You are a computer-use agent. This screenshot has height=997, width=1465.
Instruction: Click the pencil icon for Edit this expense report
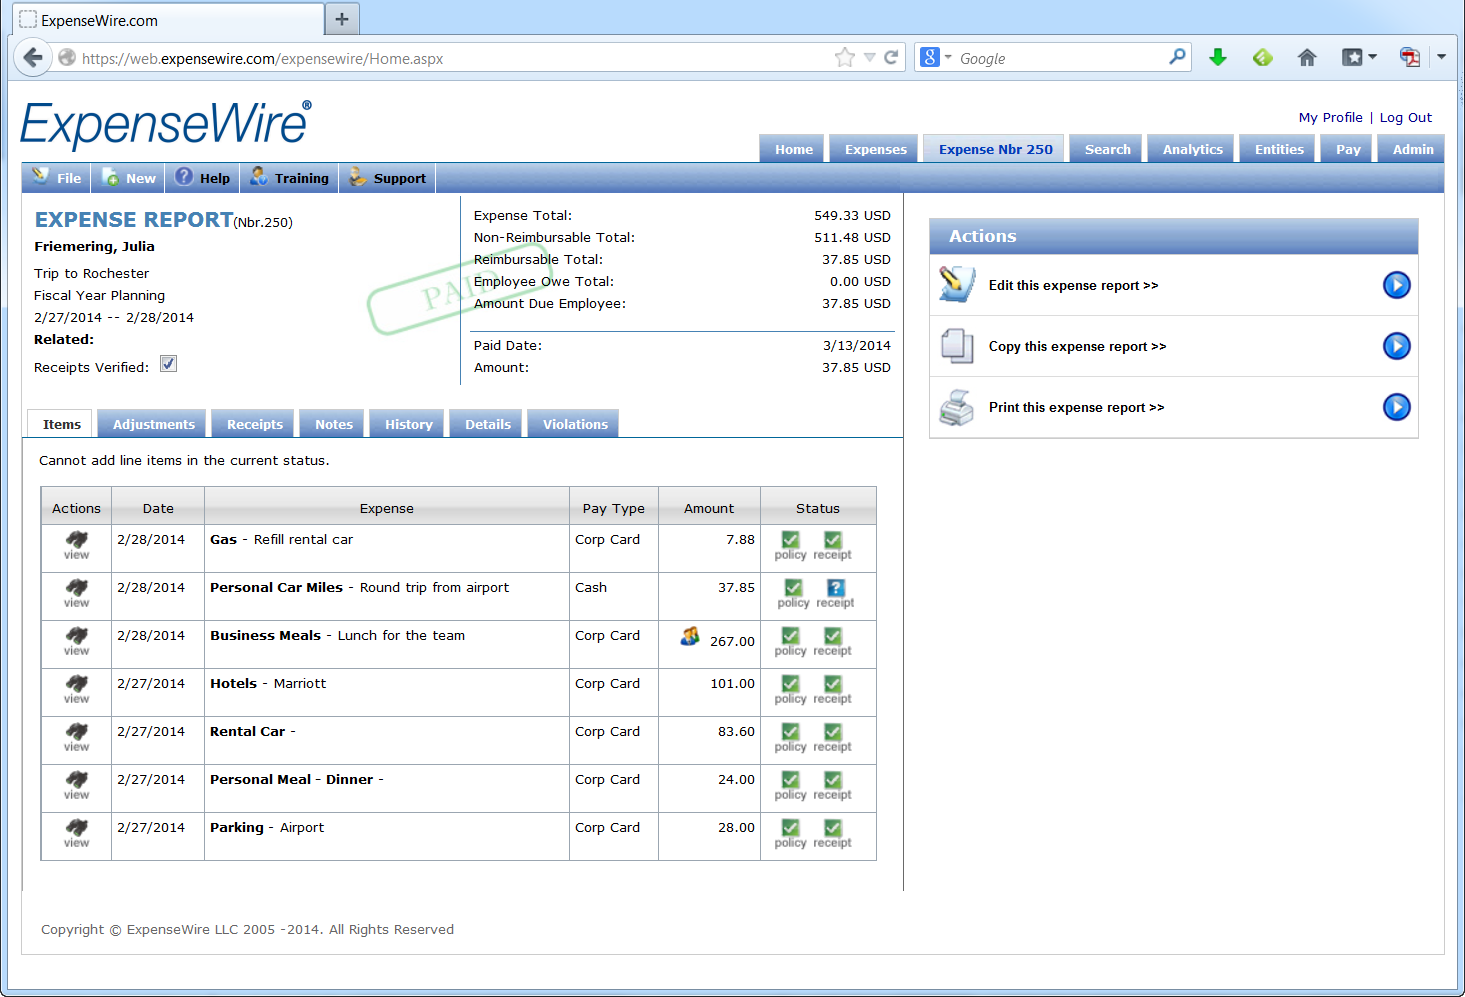956,285
